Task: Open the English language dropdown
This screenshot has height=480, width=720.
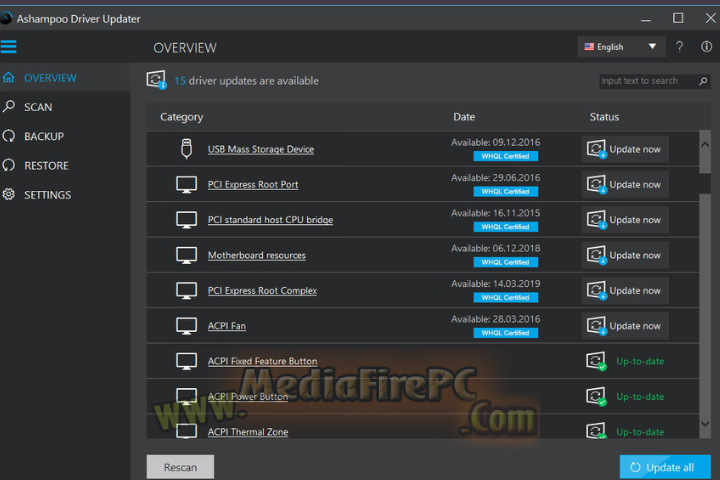Action: point(621,46)
